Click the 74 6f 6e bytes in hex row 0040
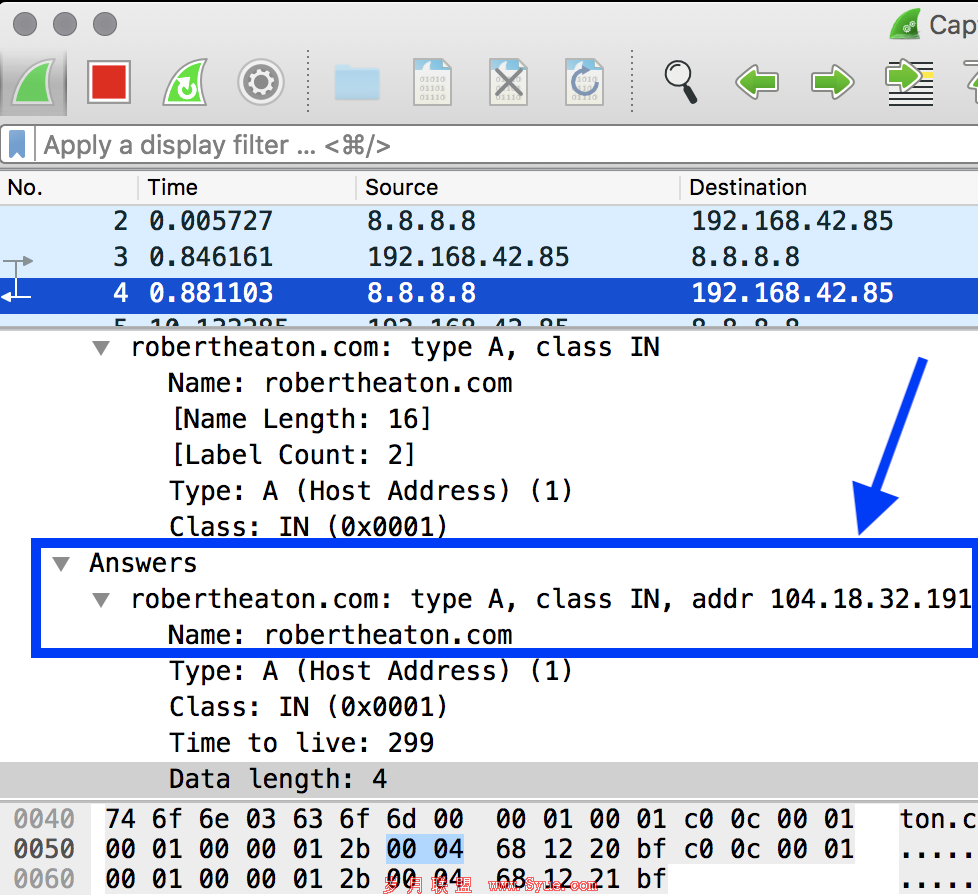This screenshot has height=895, width=978. click(167, 819)
